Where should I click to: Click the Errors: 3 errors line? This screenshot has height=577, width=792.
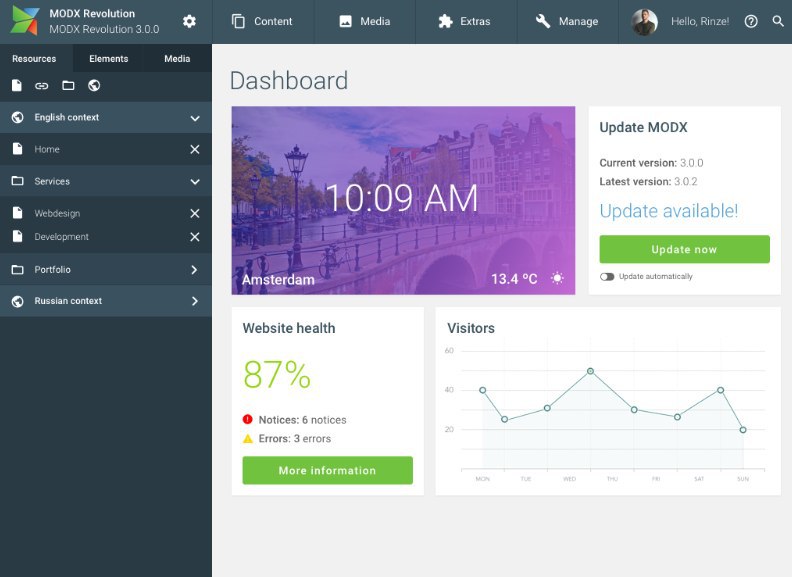(294, 439)
